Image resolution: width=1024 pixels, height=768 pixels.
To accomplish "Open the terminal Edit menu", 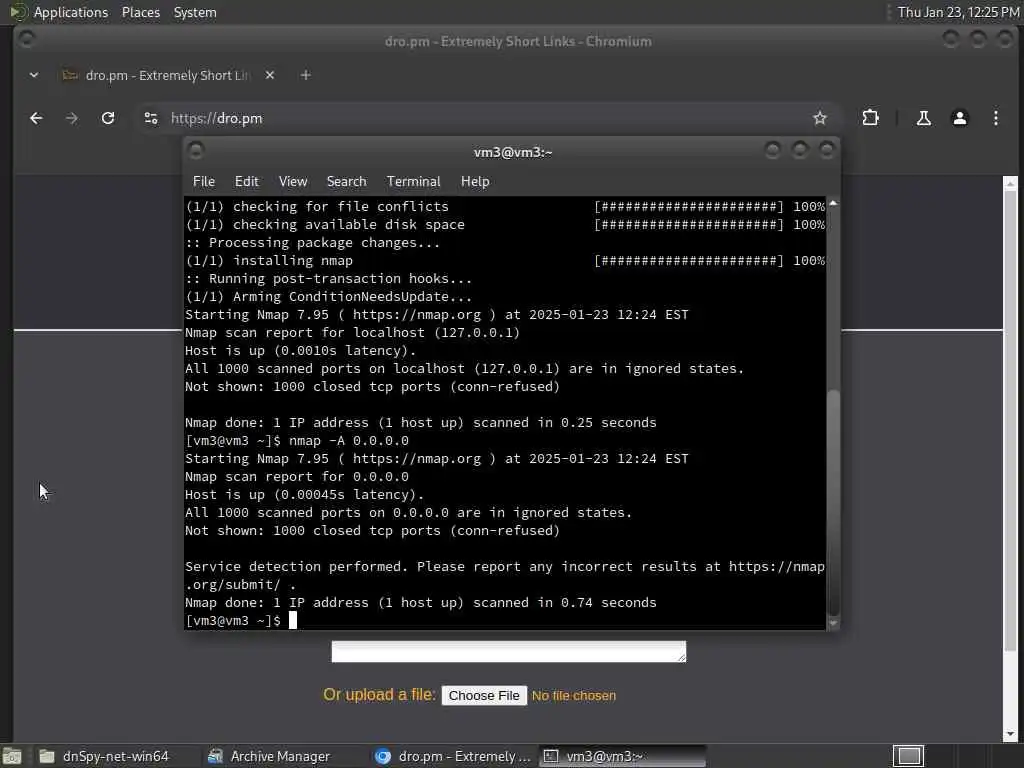I will [x=246, y=182].
